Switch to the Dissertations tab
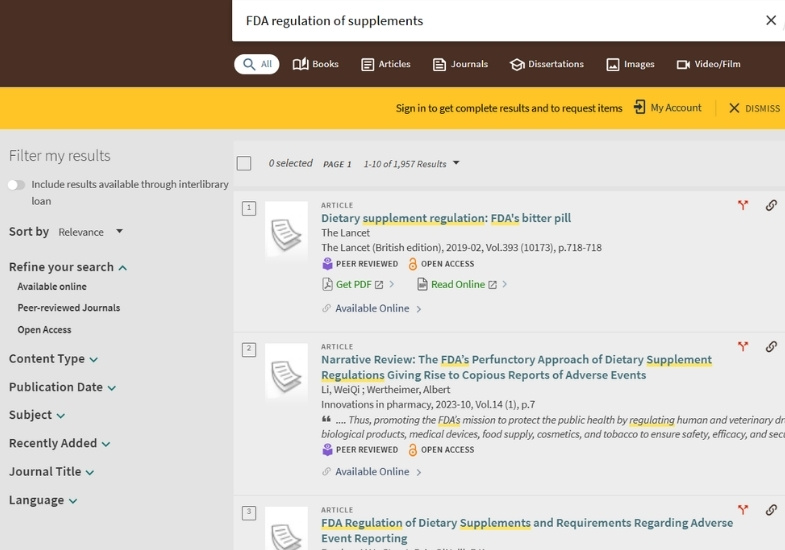The image size is (785, 550). (x=547, y=64)
